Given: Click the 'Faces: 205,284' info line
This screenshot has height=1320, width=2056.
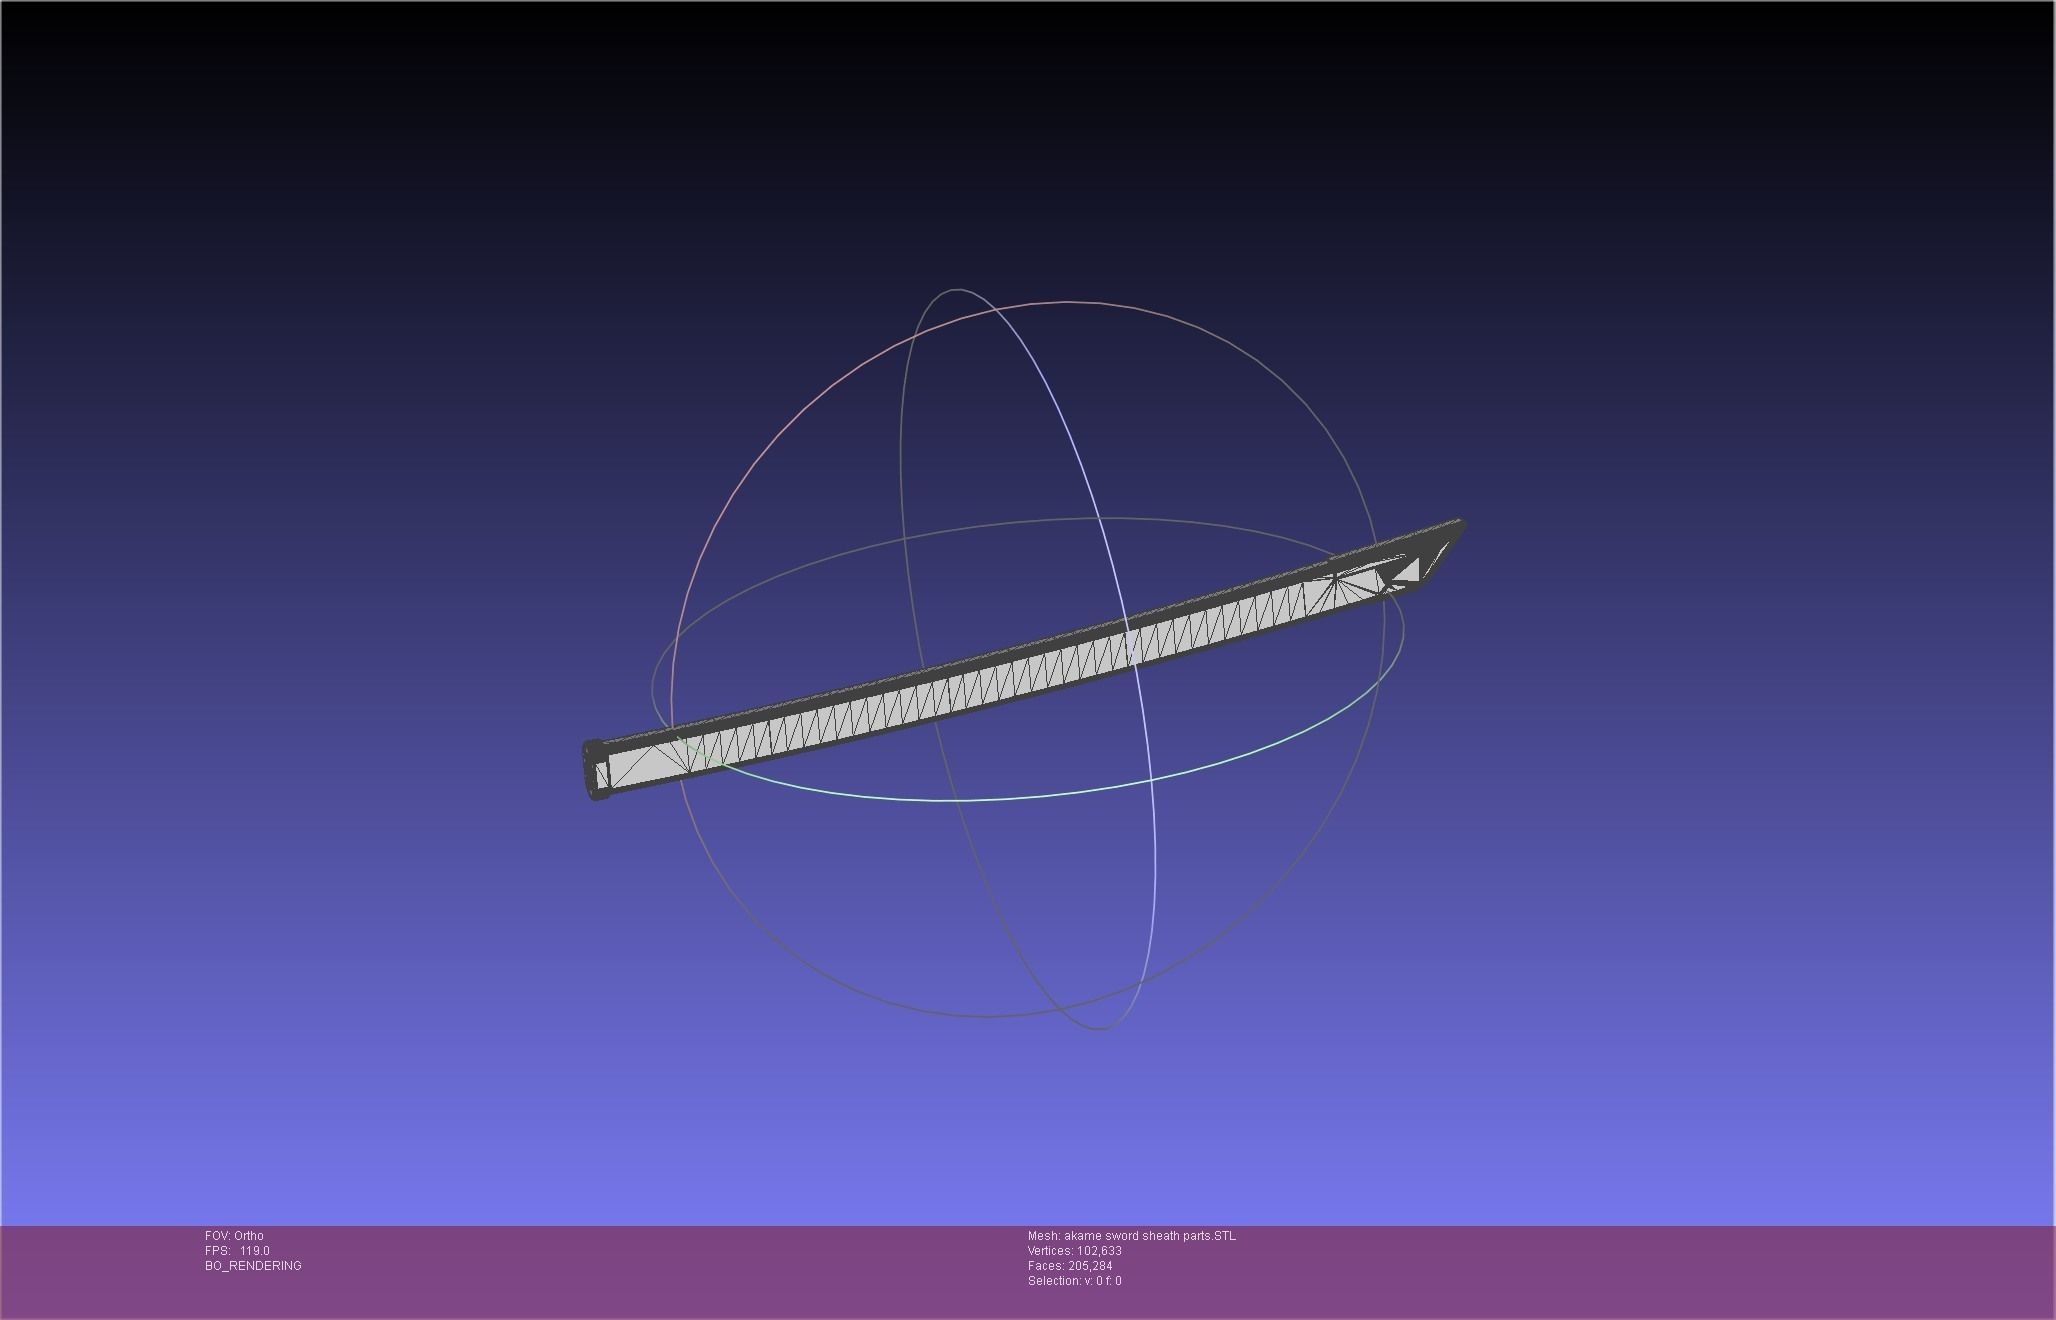Looking at the screenshot, I should click(1070, 1266).
